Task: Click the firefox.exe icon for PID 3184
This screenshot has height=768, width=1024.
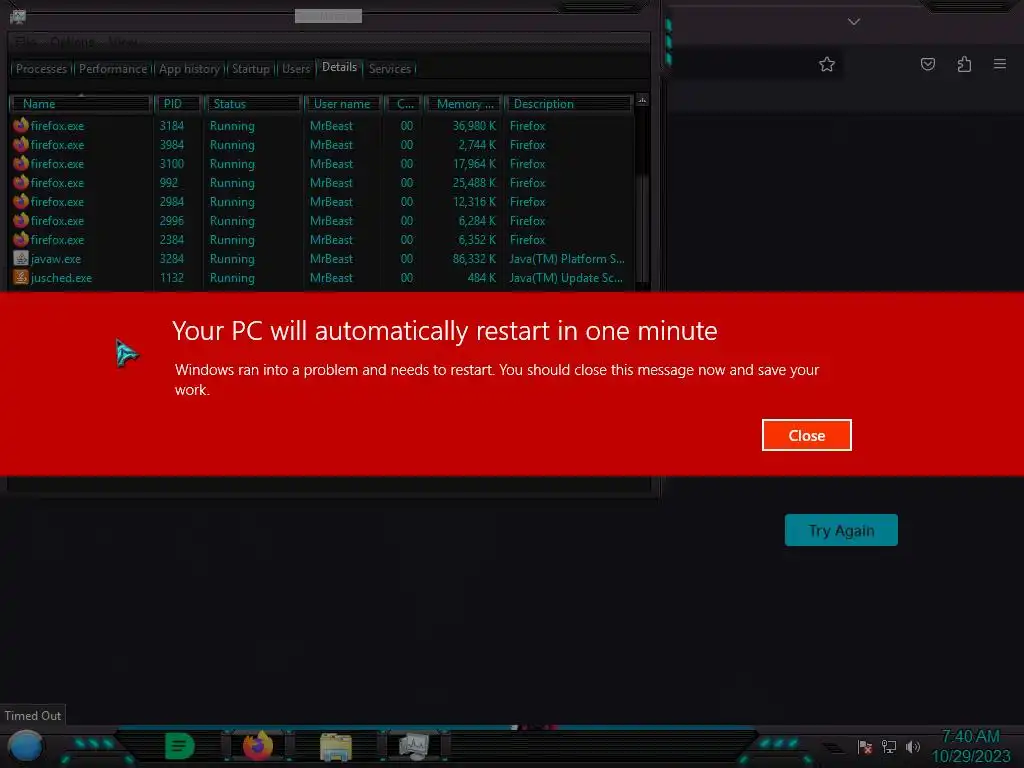Action: (21, 125)
